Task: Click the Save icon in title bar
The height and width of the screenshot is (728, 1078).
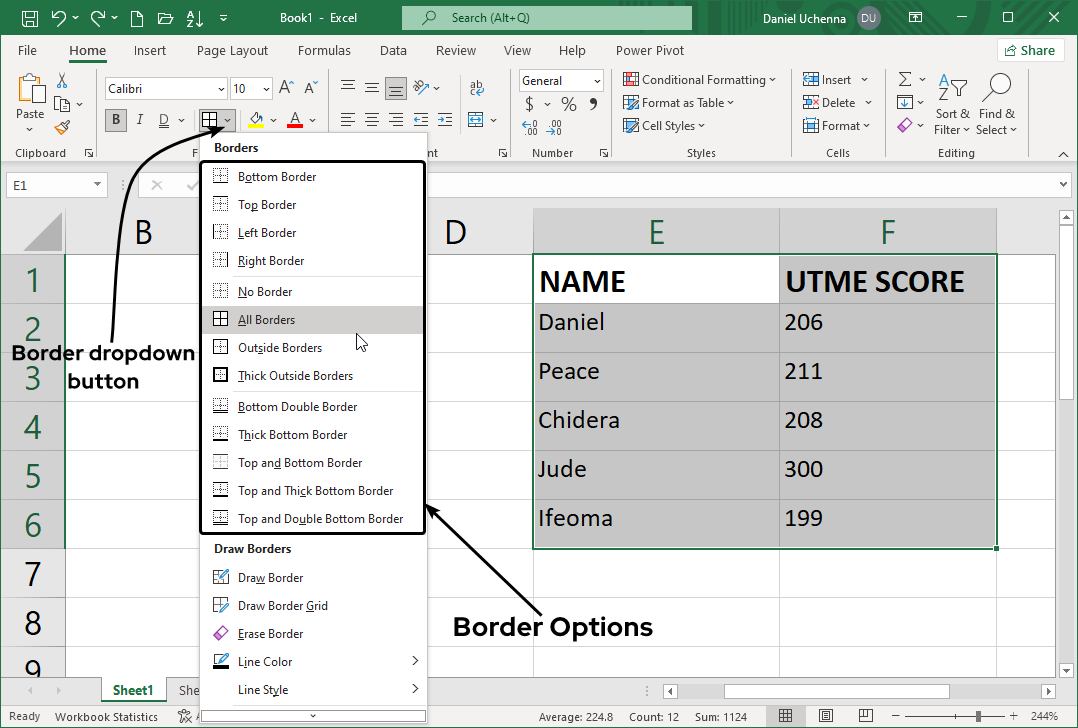Action: coord(30,18)
